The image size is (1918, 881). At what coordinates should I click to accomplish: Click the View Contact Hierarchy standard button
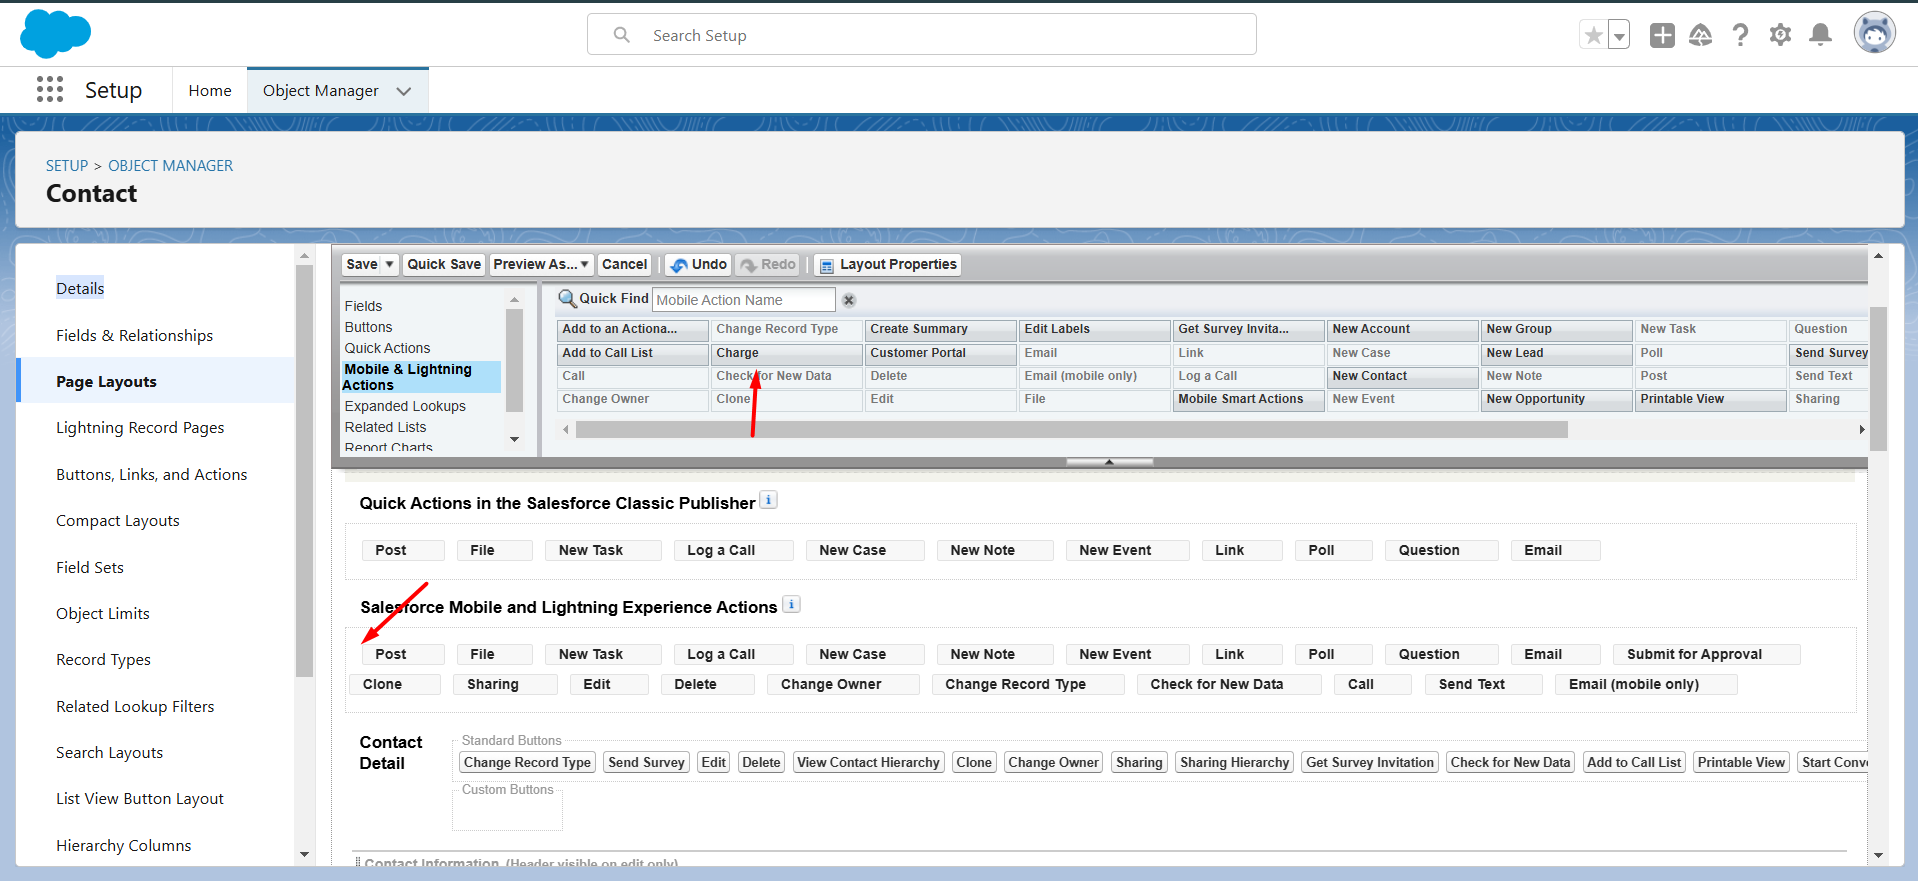point(868,763)
